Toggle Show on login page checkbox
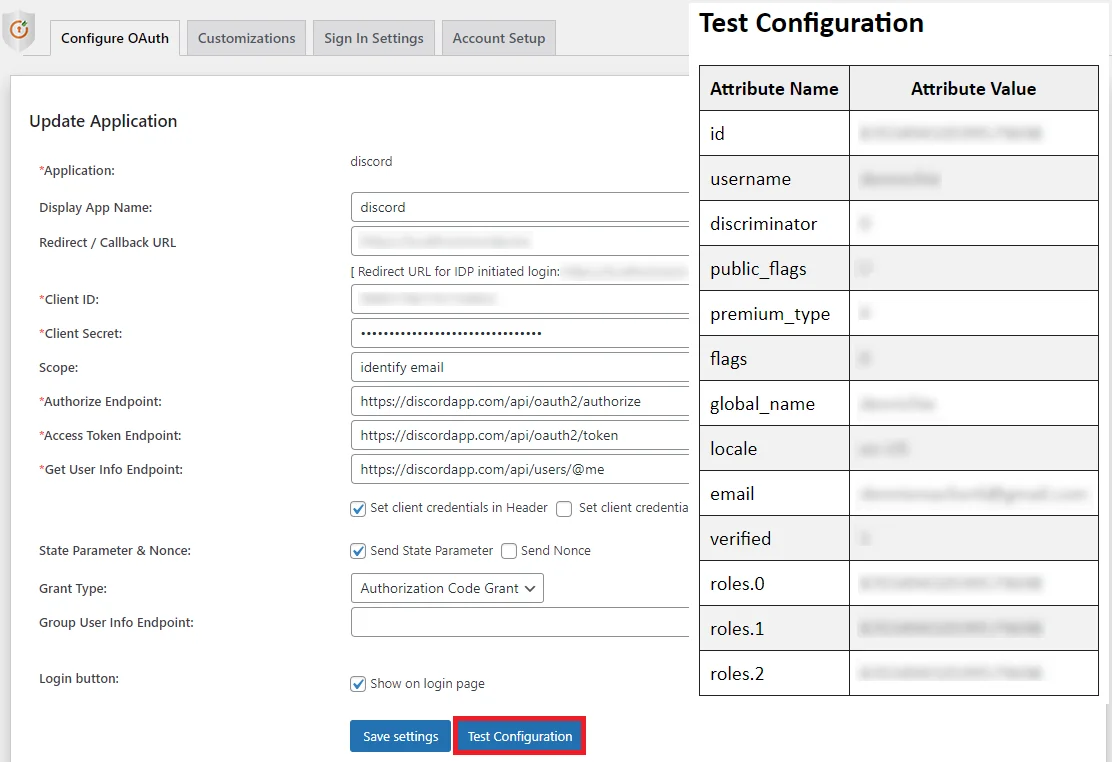This screenshot has width=1112, height=762. (358, 684)
